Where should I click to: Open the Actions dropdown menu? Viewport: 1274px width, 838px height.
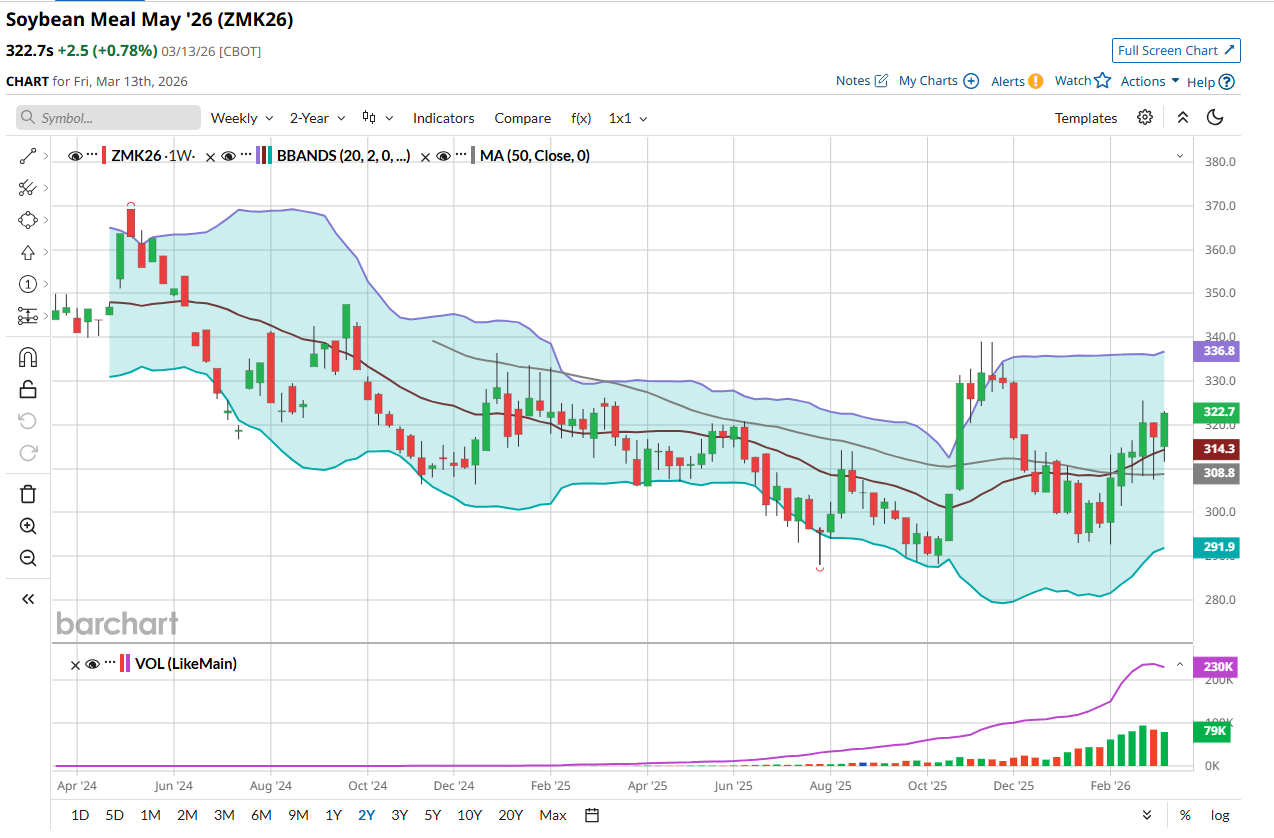click(1149, 82)
